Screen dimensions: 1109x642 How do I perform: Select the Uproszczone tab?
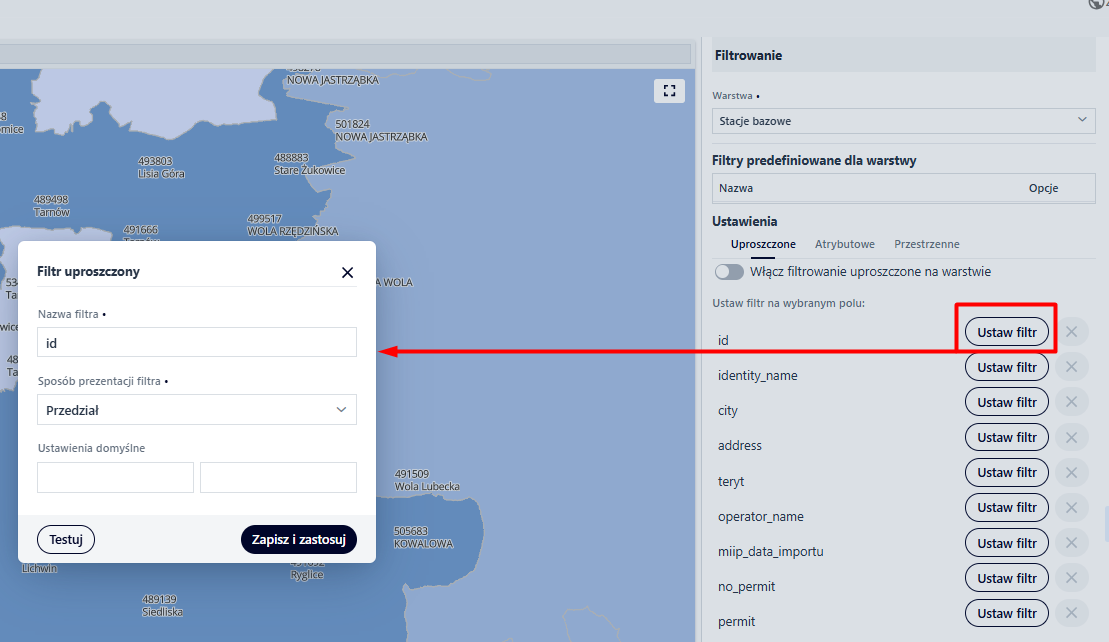pyautogui.click(x=763, y=244)
